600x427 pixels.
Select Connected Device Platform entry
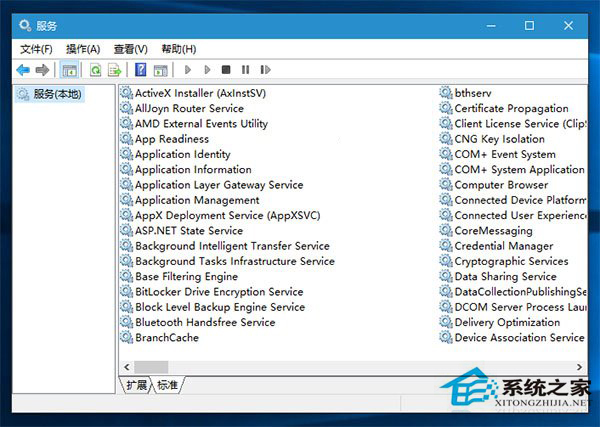(x=513, y=200)
